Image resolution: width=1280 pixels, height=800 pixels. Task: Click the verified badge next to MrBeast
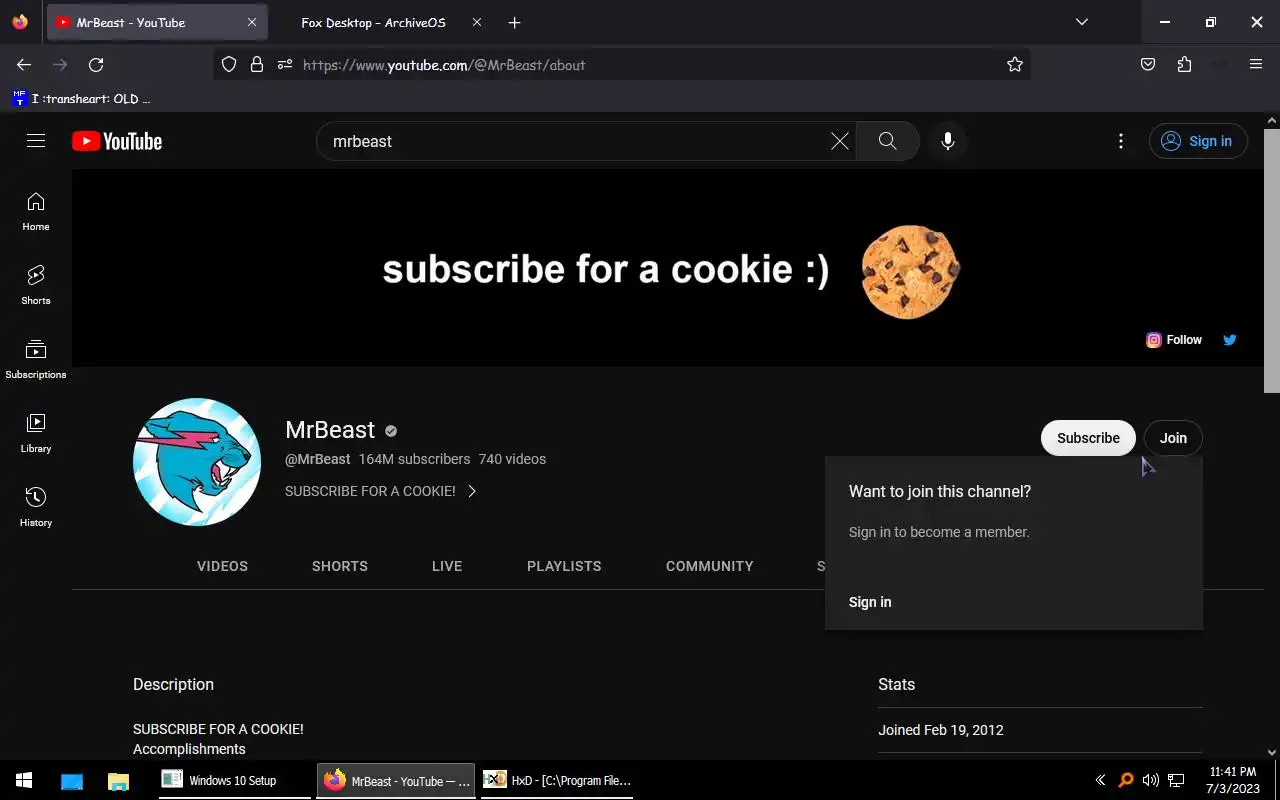click(391, 431)
